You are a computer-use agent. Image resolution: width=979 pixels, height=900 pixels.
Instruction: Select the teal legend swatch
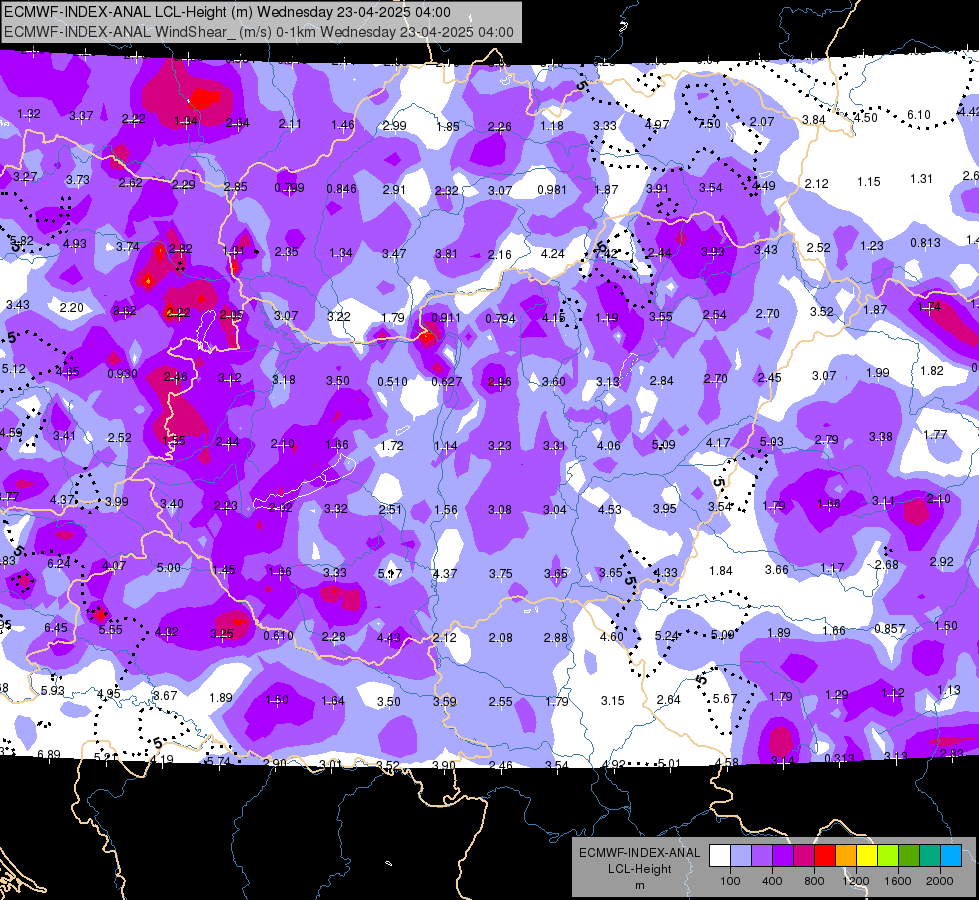[x=930, y=856]
